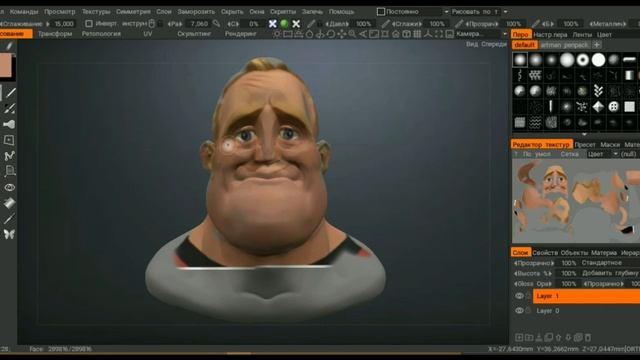The image size is (640, 360).
Task: Open the Ленты tab in brush panel
Action: click(x=582, y=35)
